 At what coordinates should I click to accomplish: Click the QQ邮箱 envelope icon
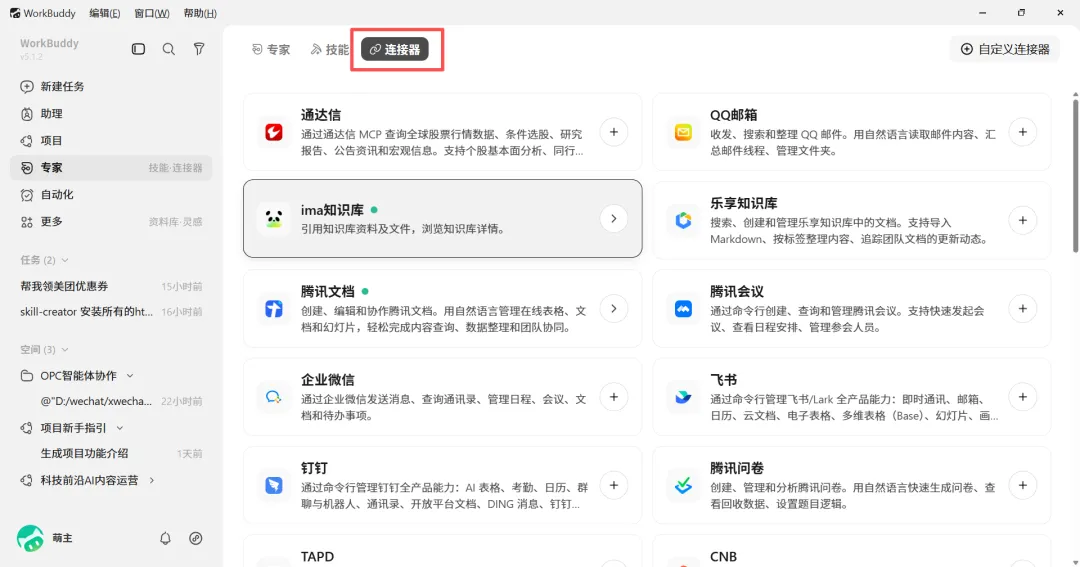click(x=683, y=132)
